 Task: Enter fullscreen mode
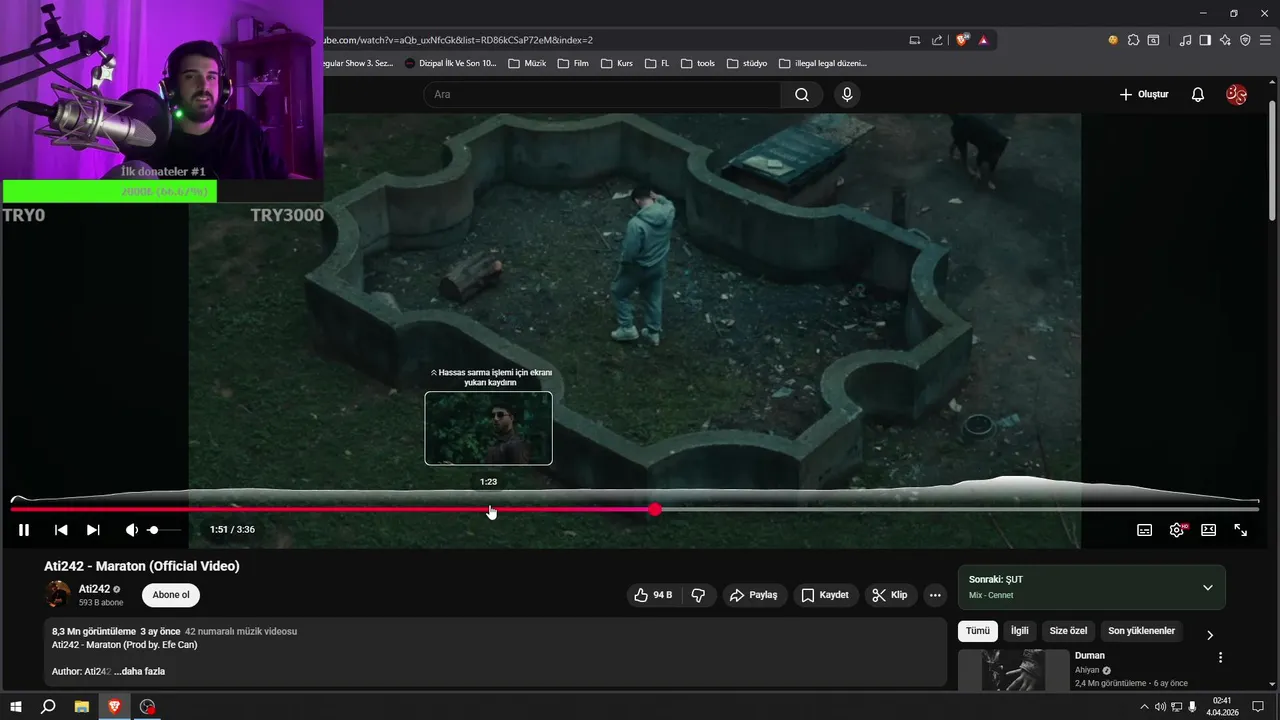(1240, 530)
